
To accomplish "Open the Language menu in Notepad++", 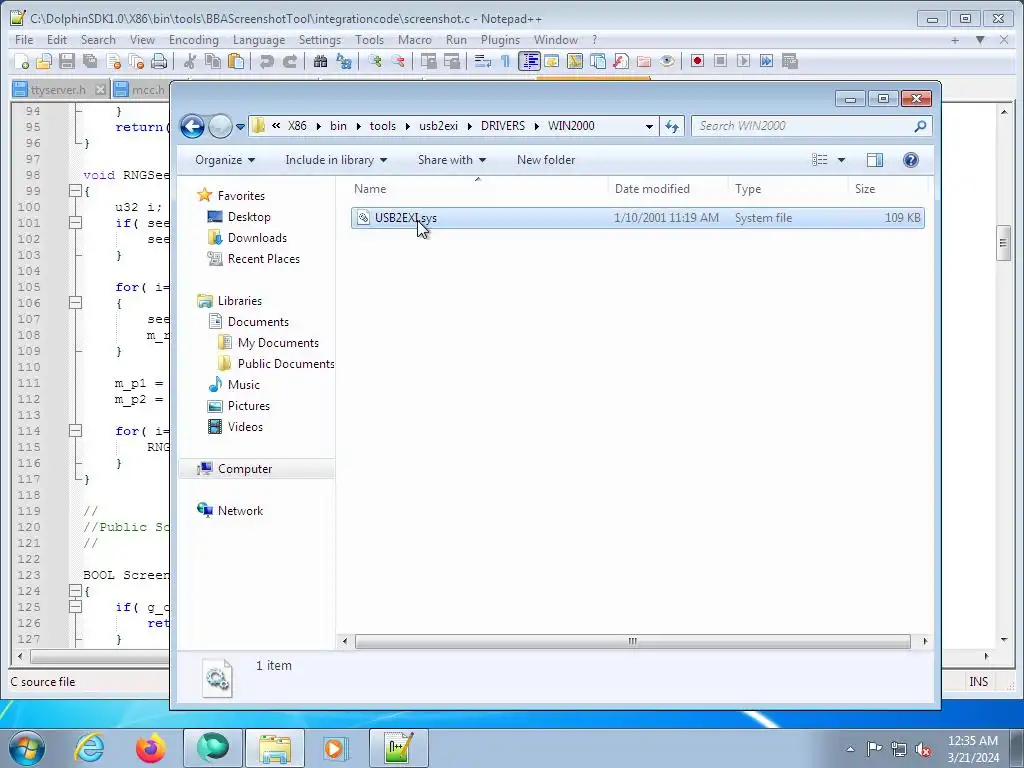I will point(259,40).
